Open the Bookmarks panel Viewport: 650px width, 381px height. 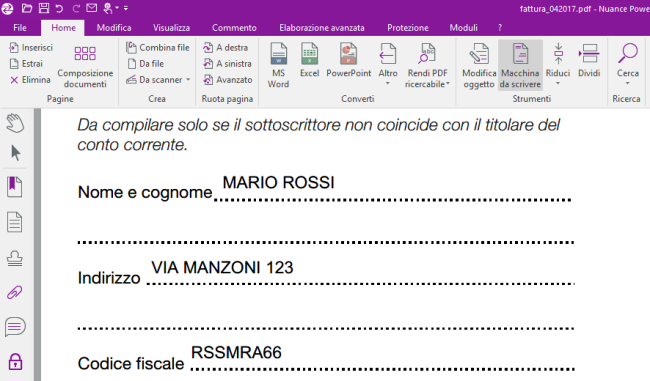[15, 187]
